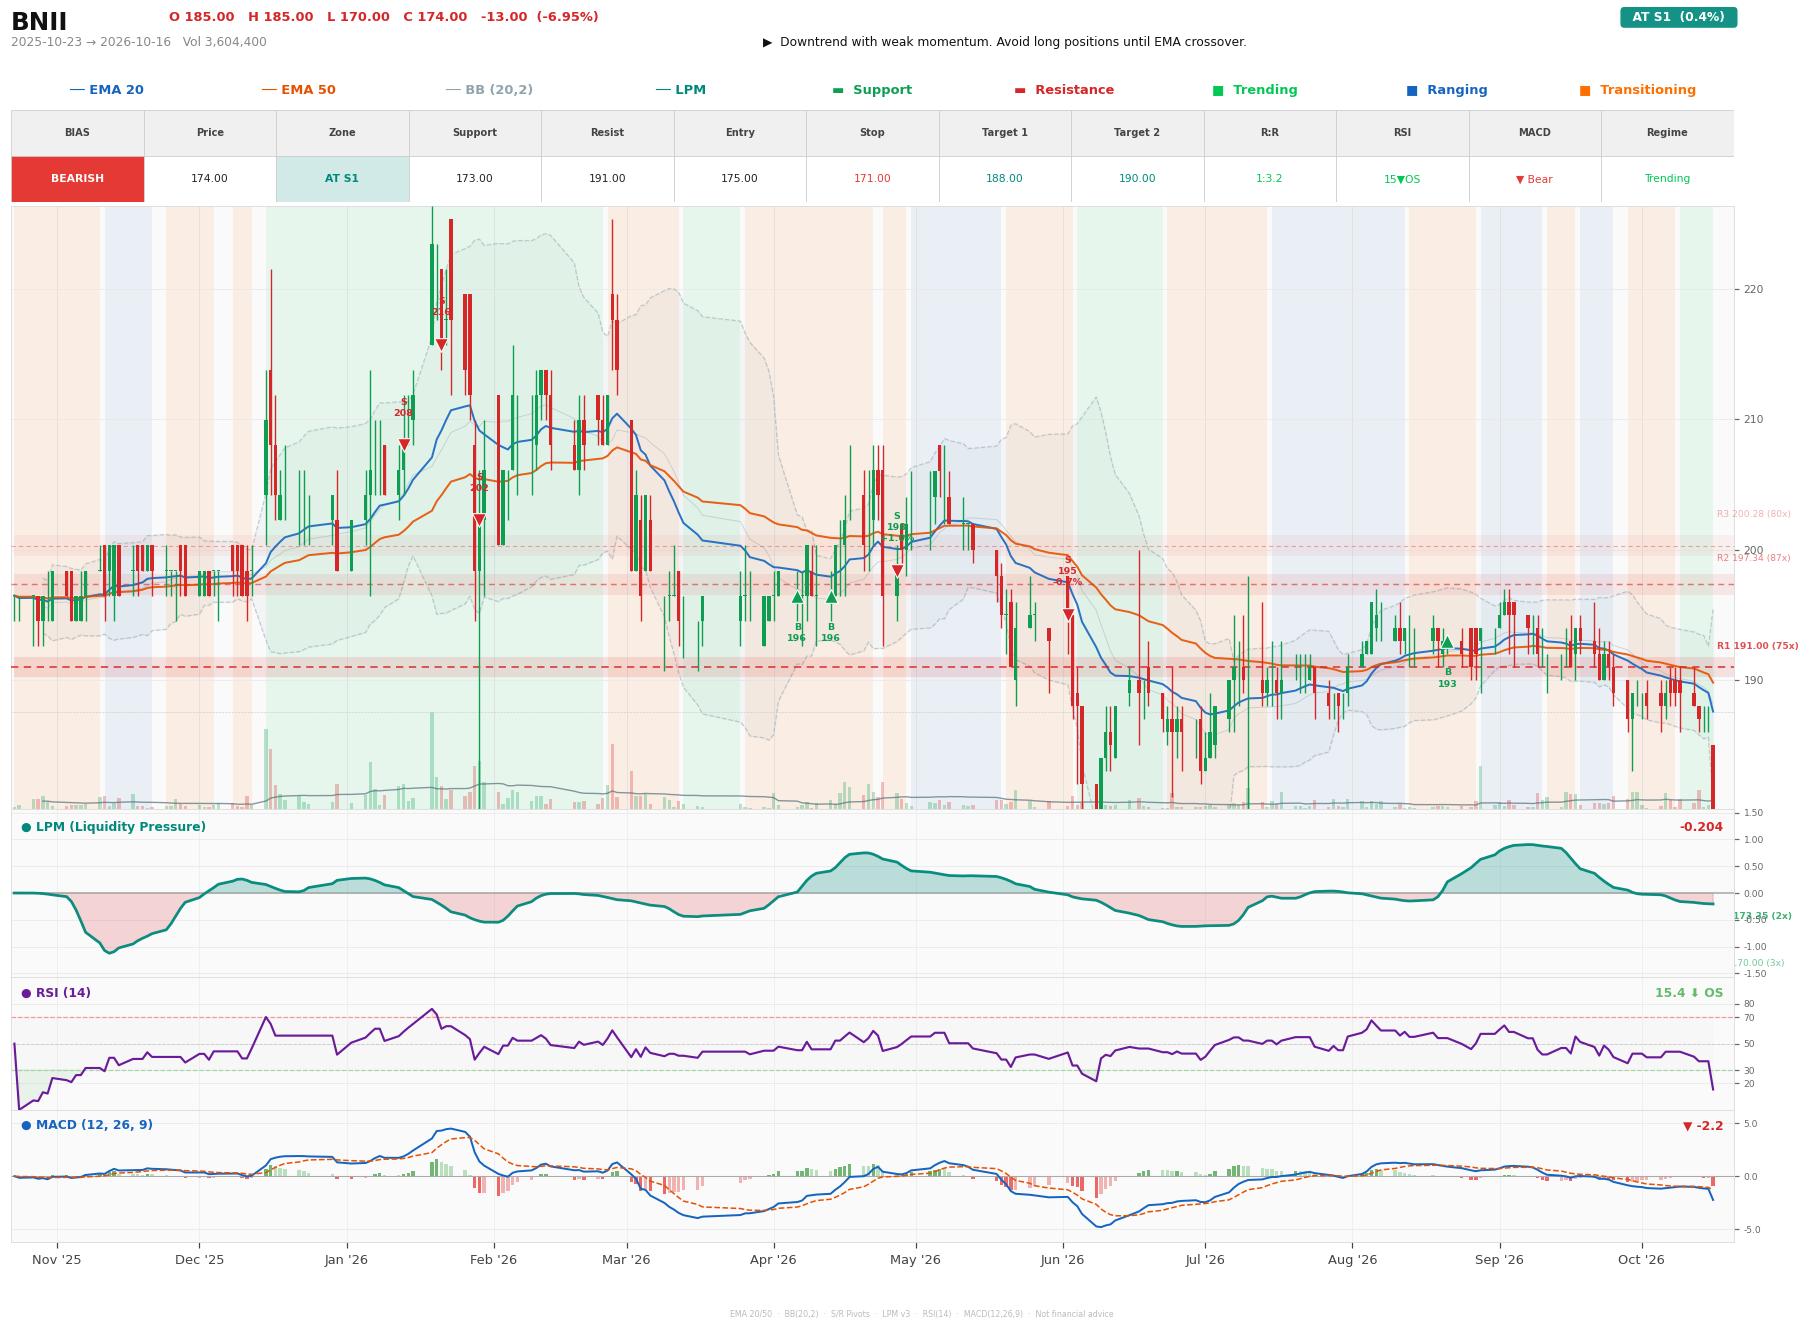The height and width of the screenshot is (1330, 1809).
Task: Click the AT S1 (0.4%) badge
Action: click(1678, 17)
